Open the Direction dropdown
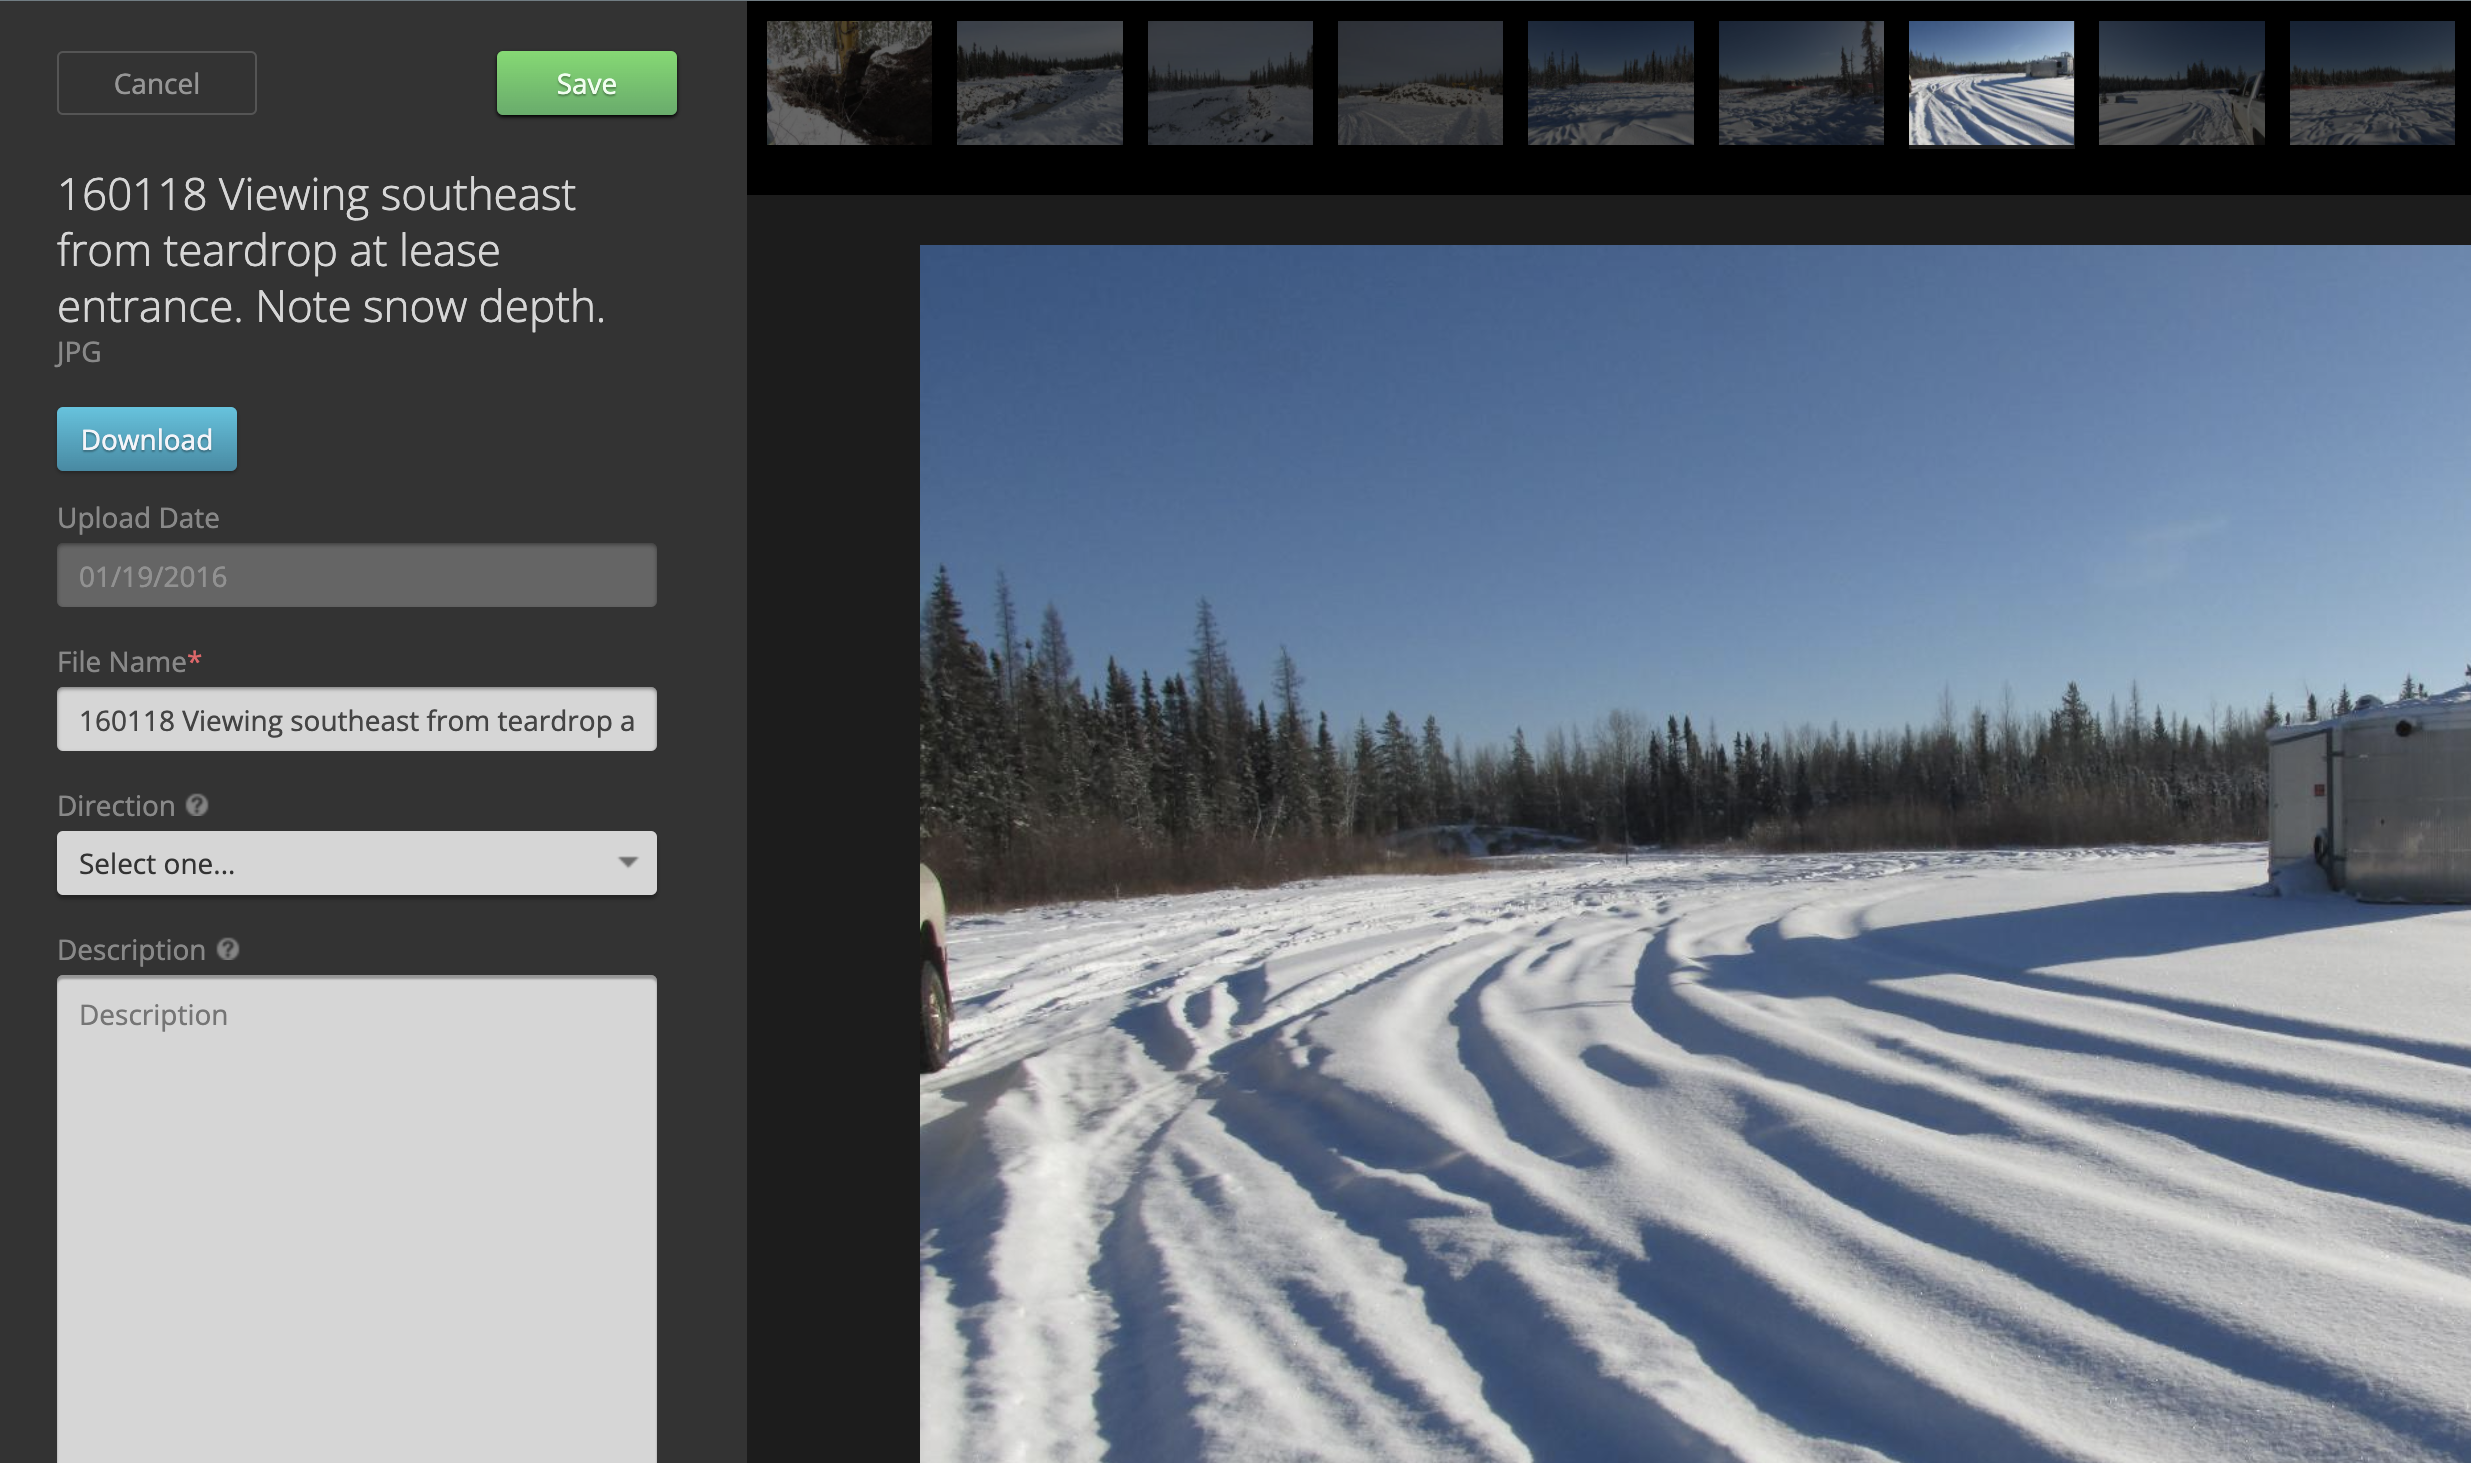Screen dimensions: 2471x1463 point(356,863)
